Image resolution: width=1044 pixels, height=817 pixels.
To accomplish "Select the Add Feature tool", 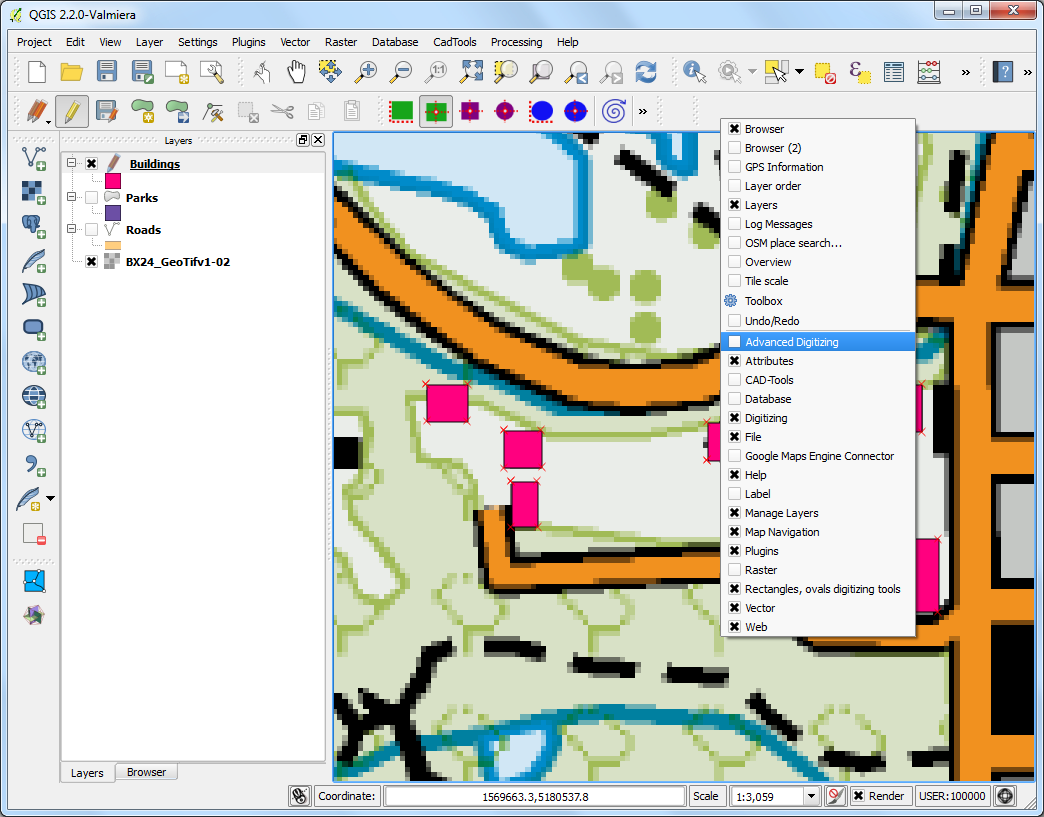I will pos(142,111).
